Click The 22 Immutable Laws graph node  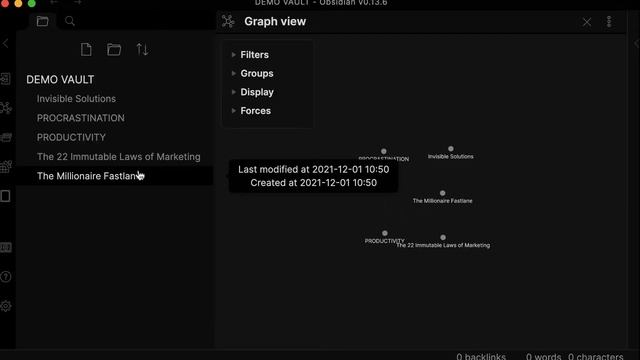pyautogui.click(x=443, y=238)
